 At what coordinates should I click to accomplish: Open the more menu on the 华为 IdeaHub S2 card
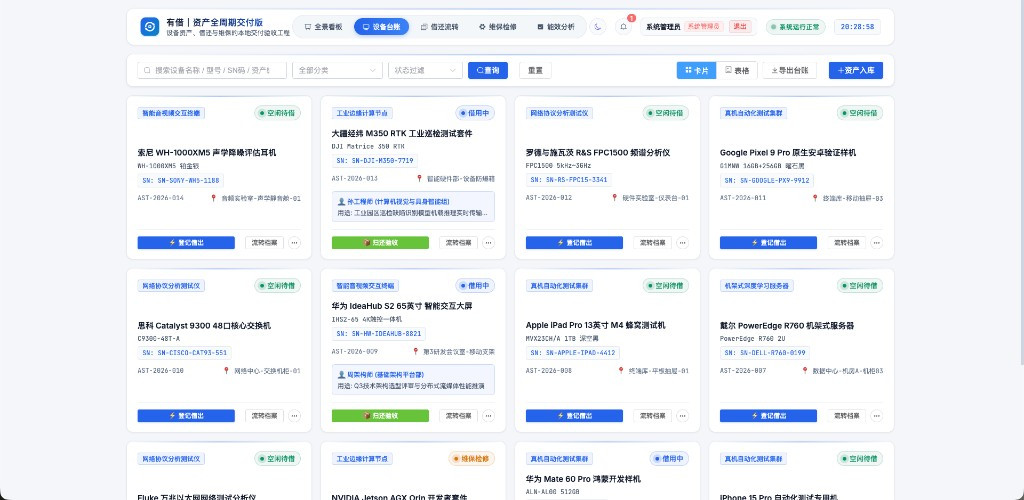point(488,415)
